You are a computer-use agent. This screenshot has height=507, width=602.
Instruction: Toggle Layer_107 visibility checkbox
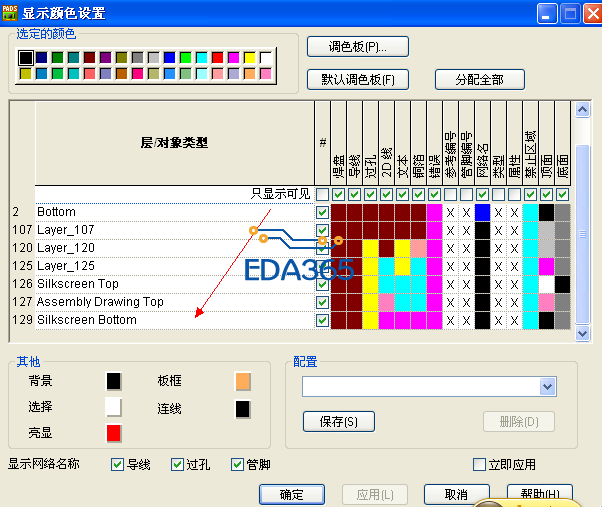coord(322,230)
